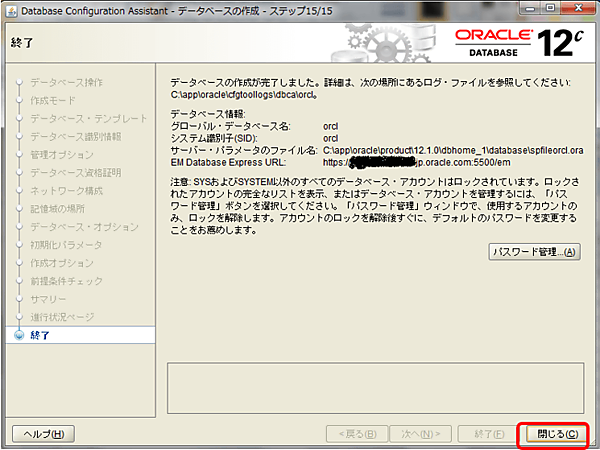Click the disabled 終了(F) finish button
This screenshot has height=450, width=600.
tap(489, 434)
